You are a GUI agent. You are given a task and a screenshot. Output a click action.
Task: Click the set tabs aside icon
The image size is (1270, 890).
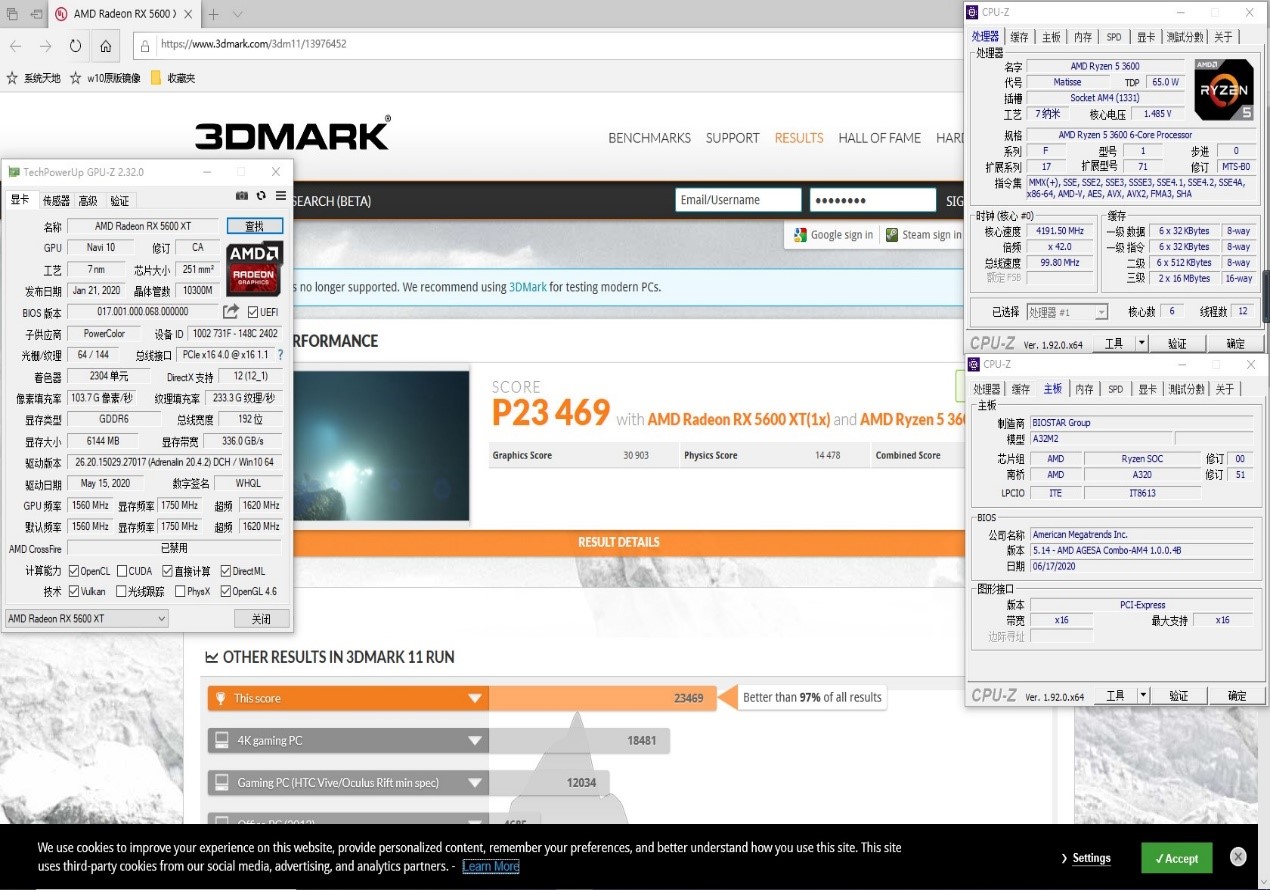[x=37, y=14]
